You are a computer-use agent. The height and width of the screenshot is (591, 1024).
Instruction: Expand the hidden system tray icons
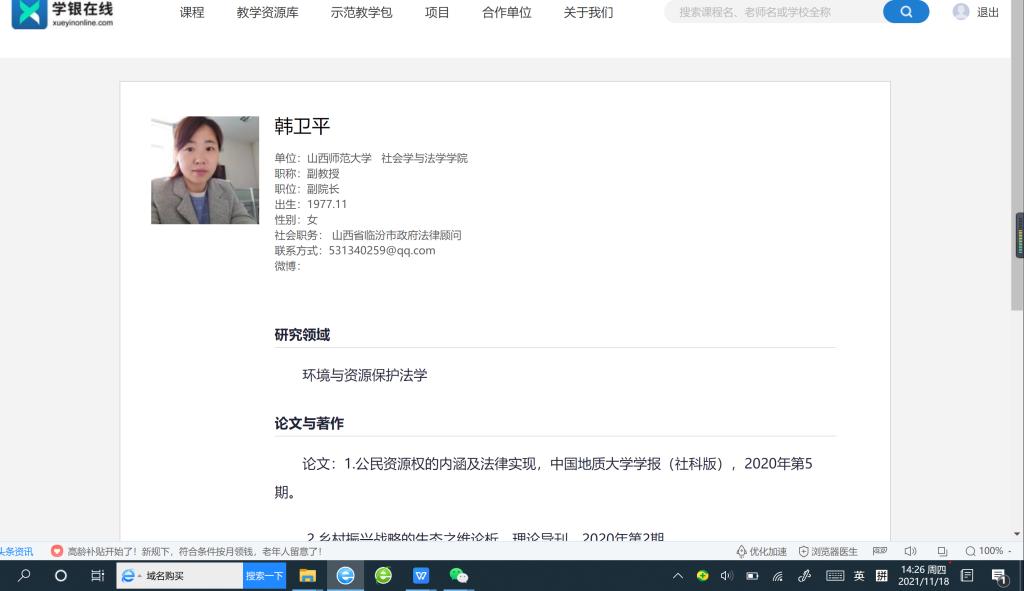(678, 575)
